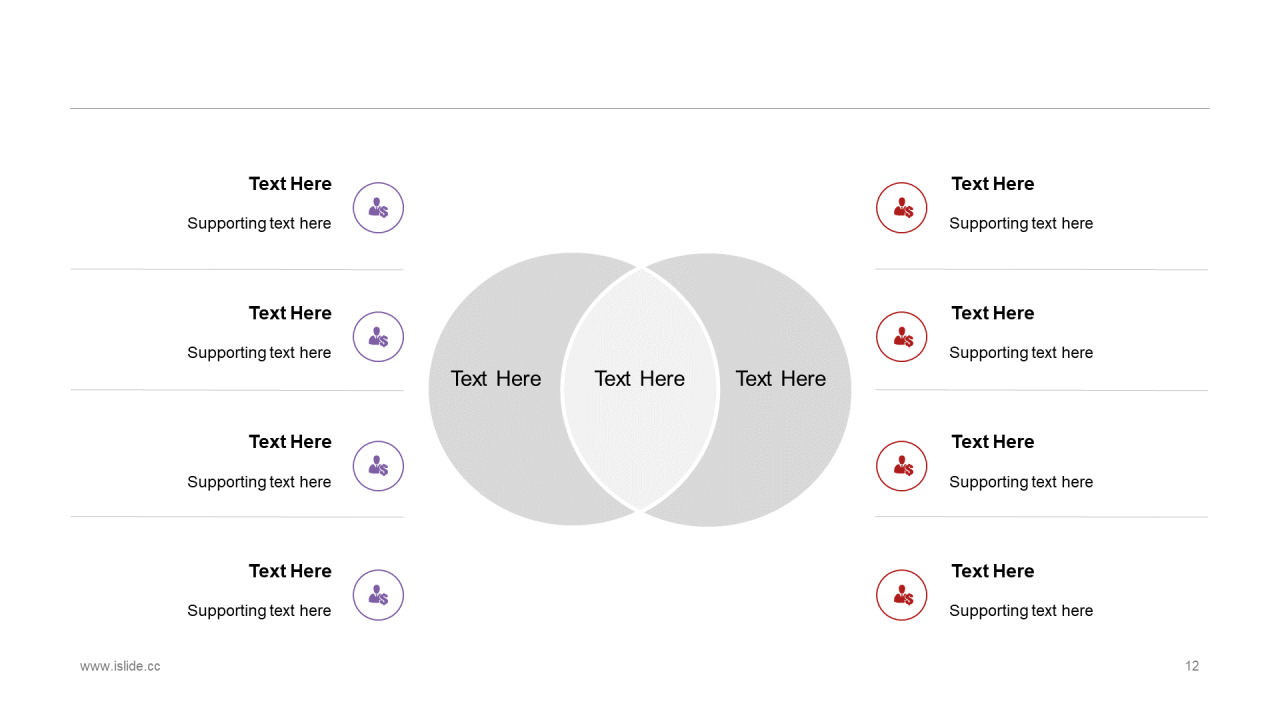
Task: Select the bottom red person-dollar icon
Action: coord(902,595)
